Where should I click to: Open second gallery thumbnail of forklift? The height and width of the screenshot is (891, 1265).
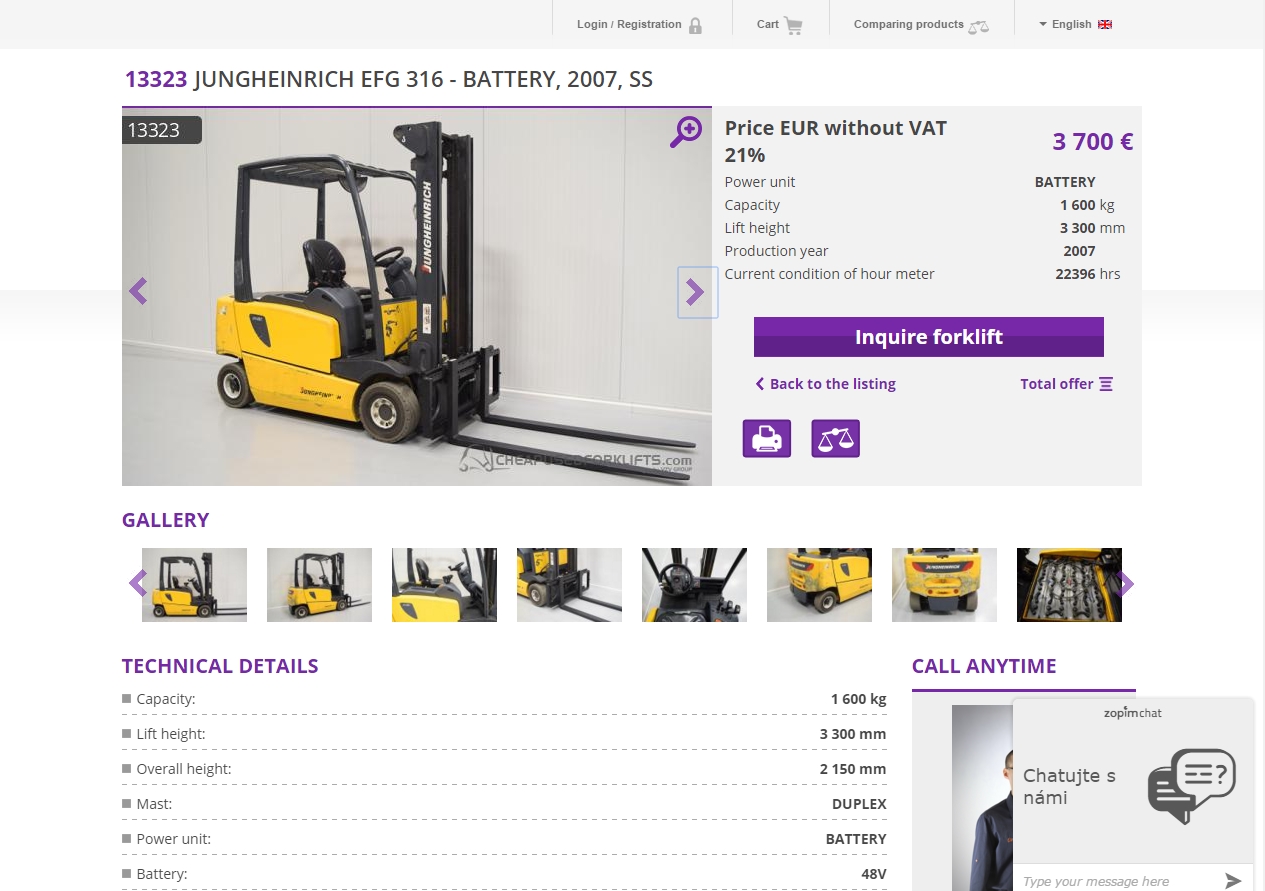tap(319, 585)
